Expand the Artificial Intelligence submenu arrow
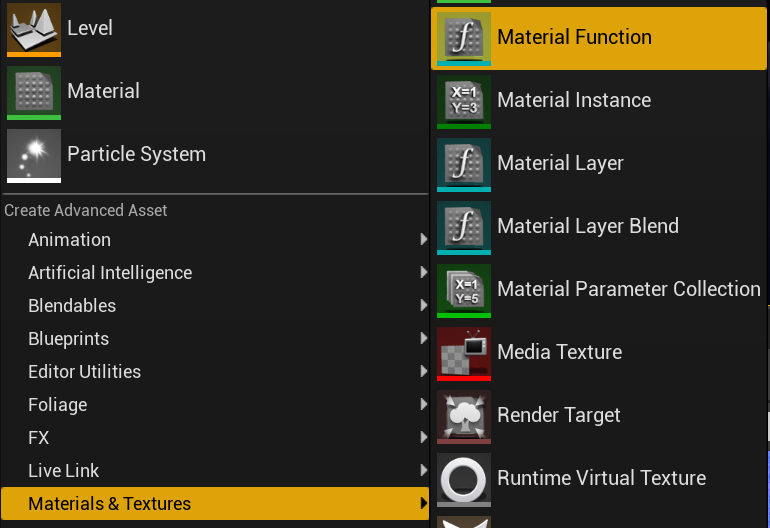 coord(424,272)
